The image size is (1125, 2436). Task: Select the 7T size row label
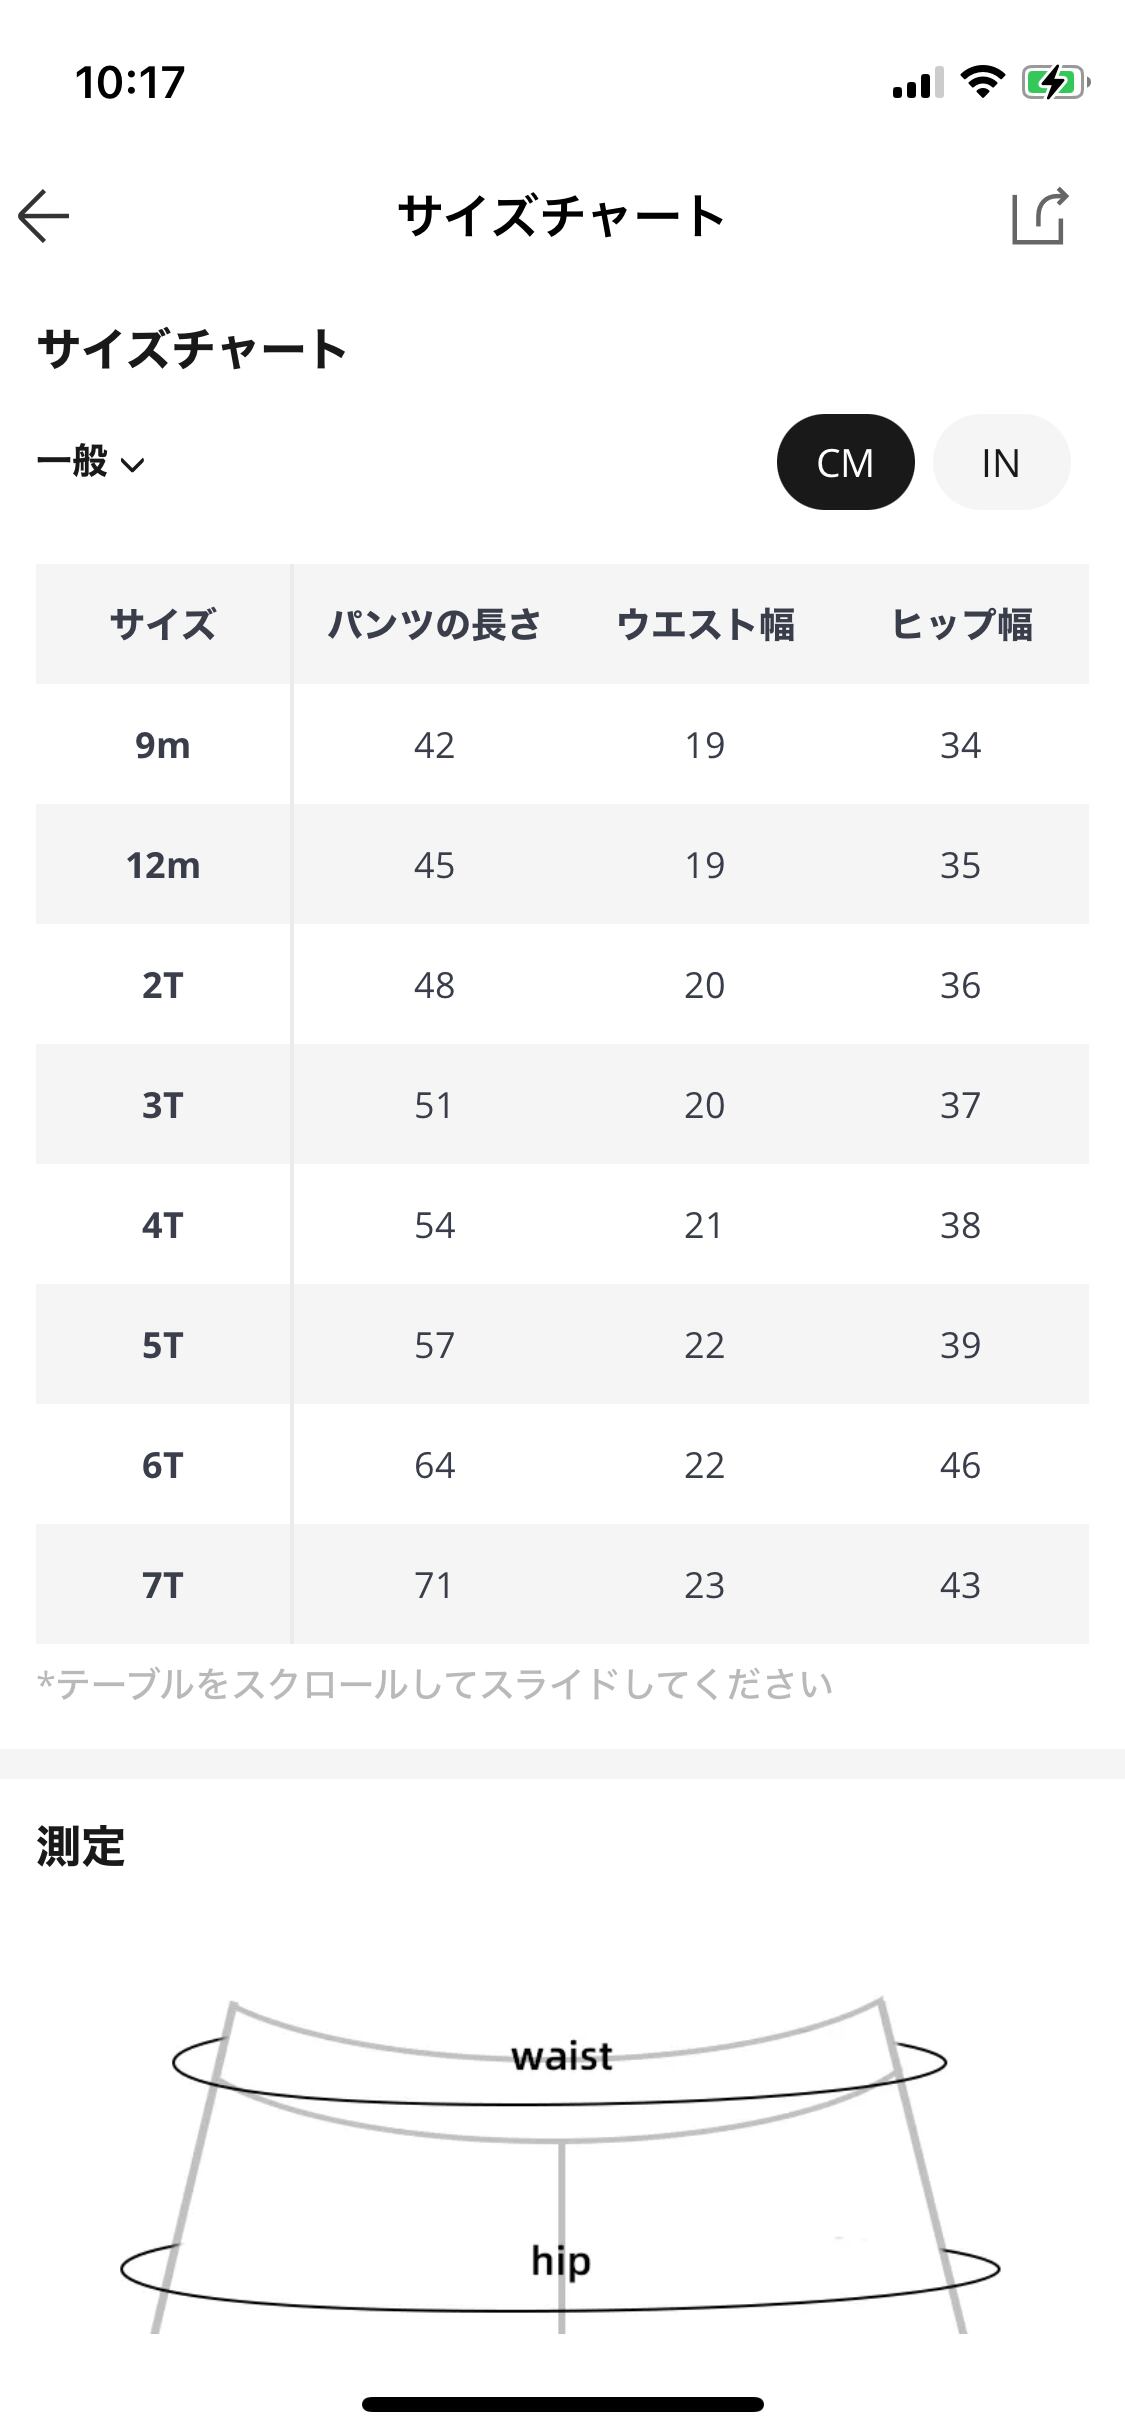(163, 1585)
